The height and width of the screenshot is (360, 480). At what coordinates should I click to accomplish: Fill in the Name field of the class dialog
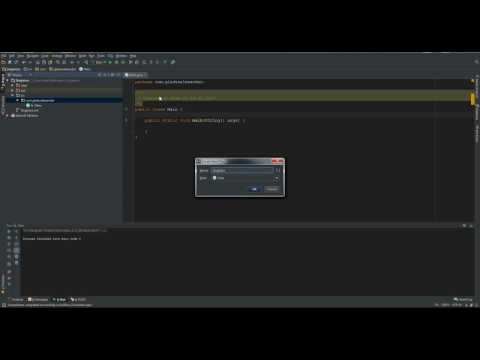pos(242,170)
